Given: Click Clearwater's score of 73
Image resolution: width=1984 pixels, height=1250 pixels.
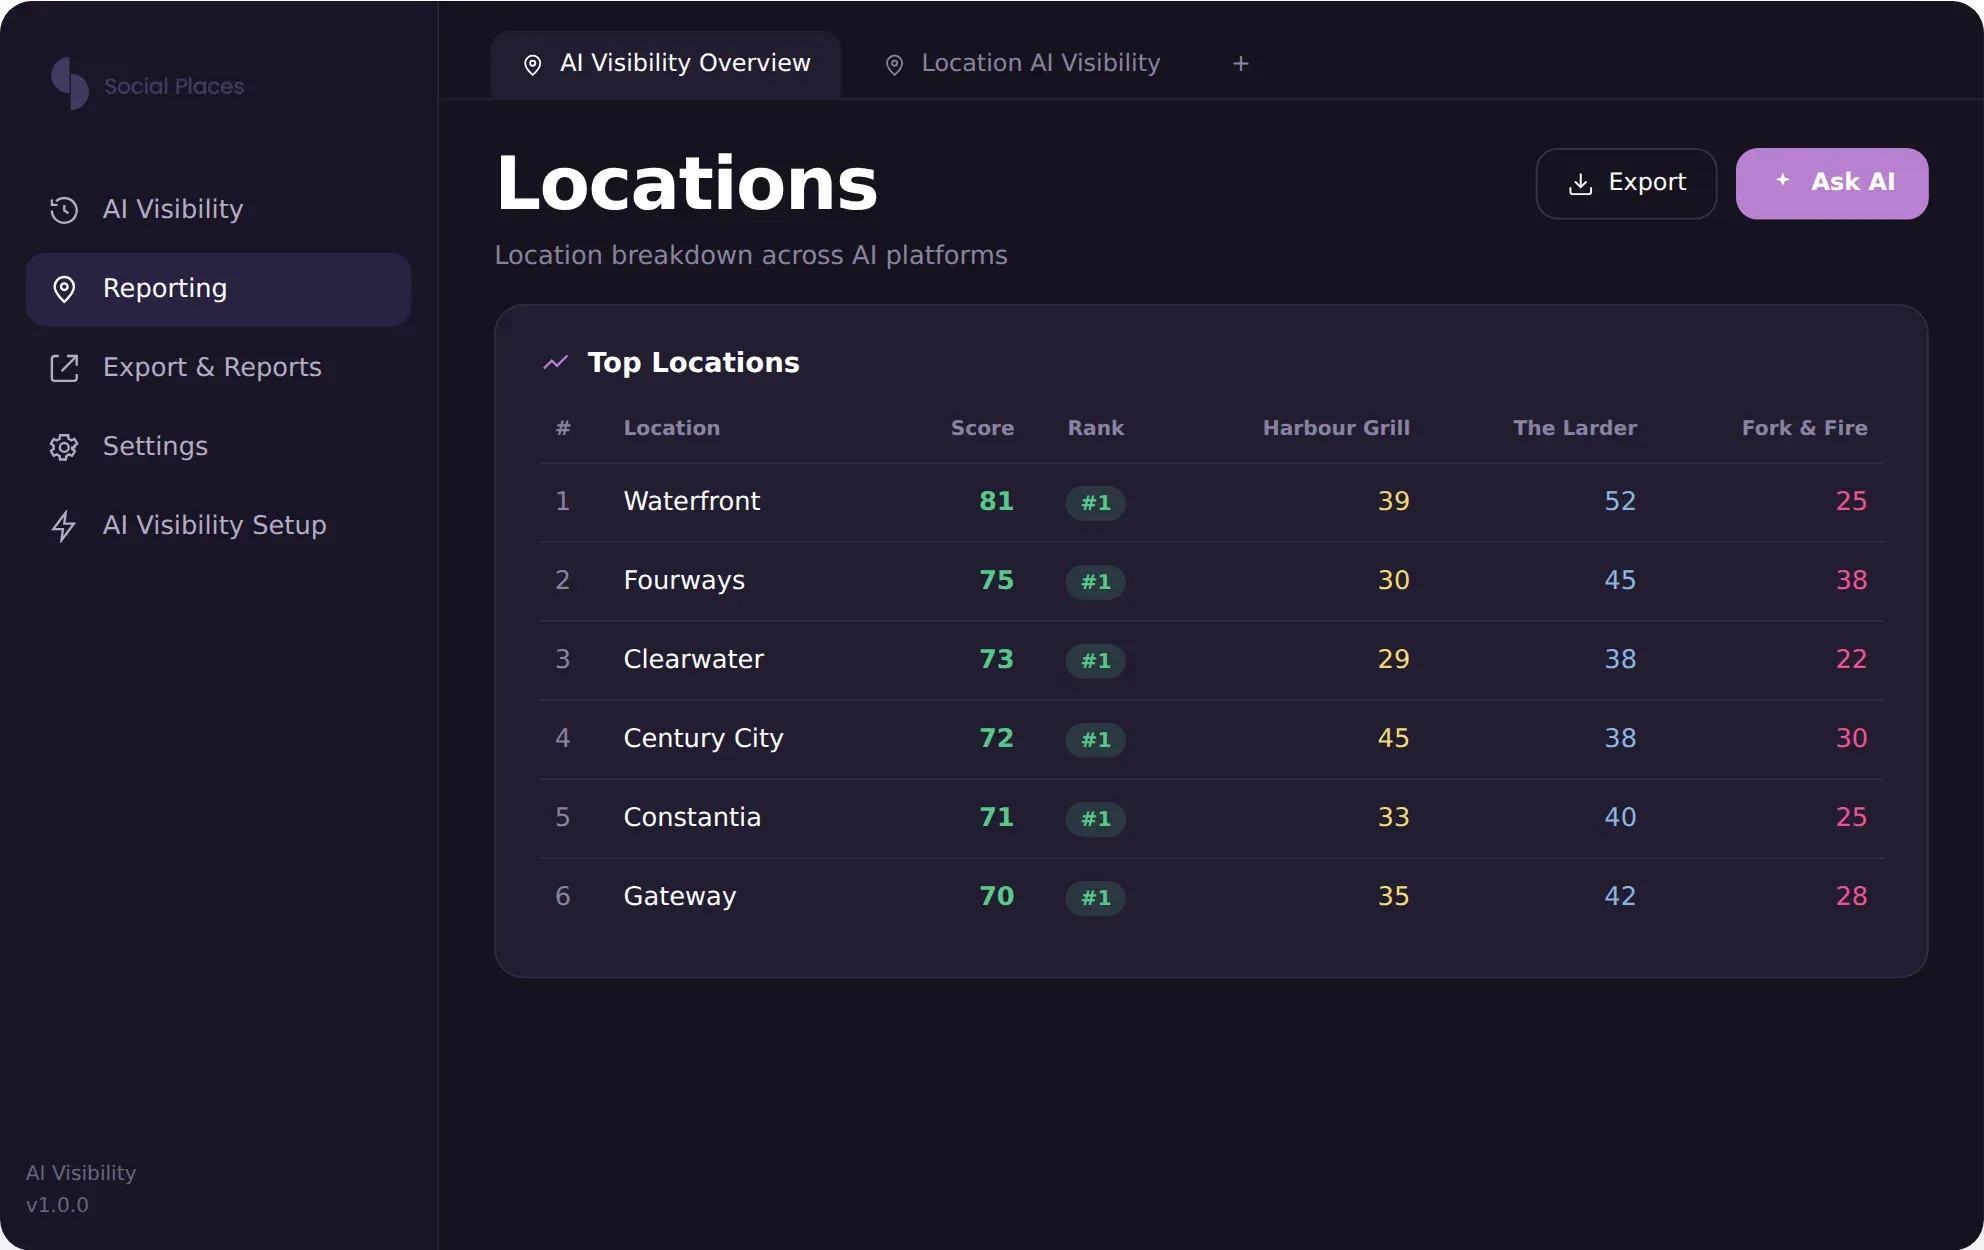Looking at the screenshot, I should [996, 660].
